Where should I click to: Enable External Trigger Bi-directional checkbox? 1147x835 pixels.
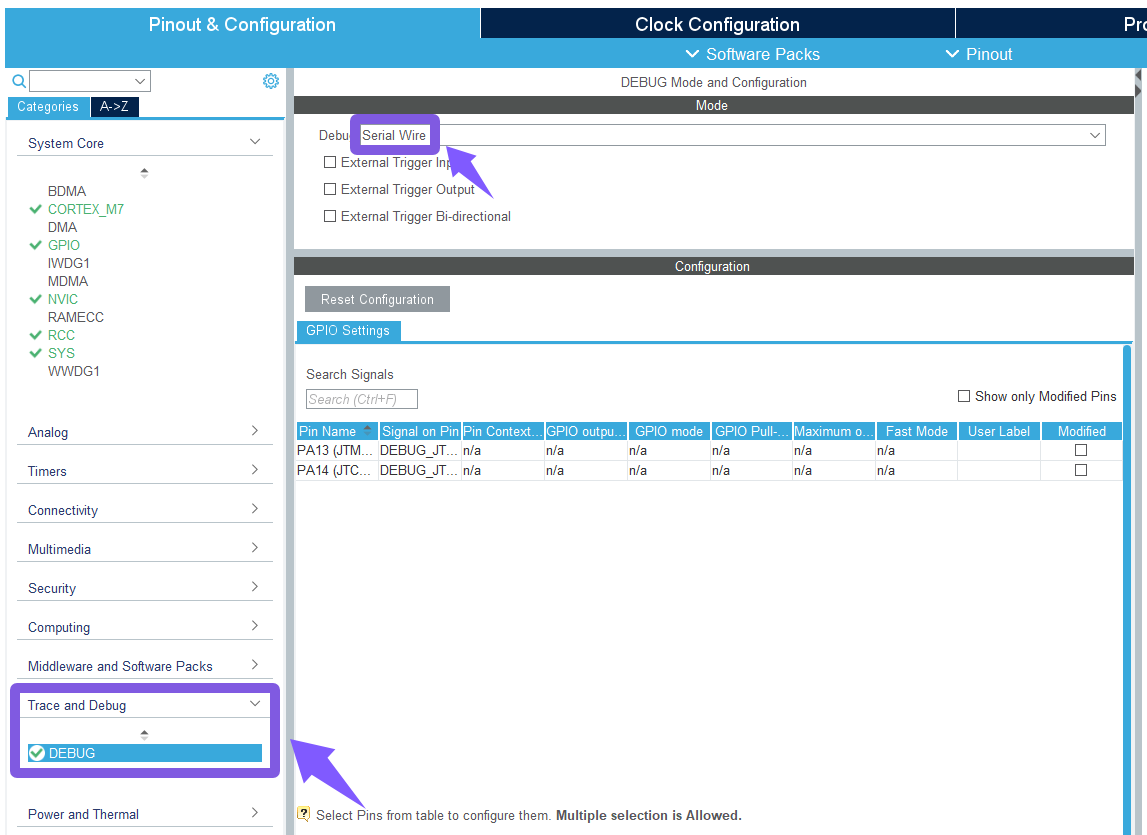[x=330, y=217]
